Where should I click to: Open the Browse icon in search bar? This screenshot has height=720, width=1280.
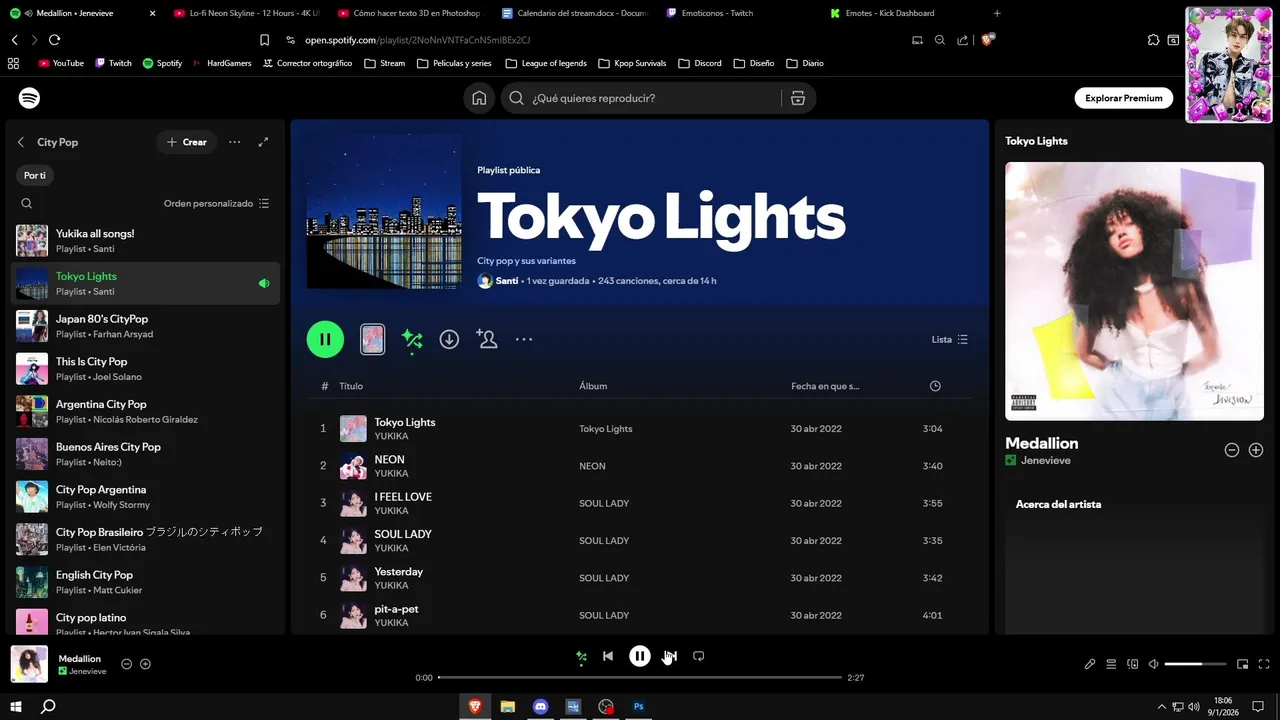click(x=797, y=98)
